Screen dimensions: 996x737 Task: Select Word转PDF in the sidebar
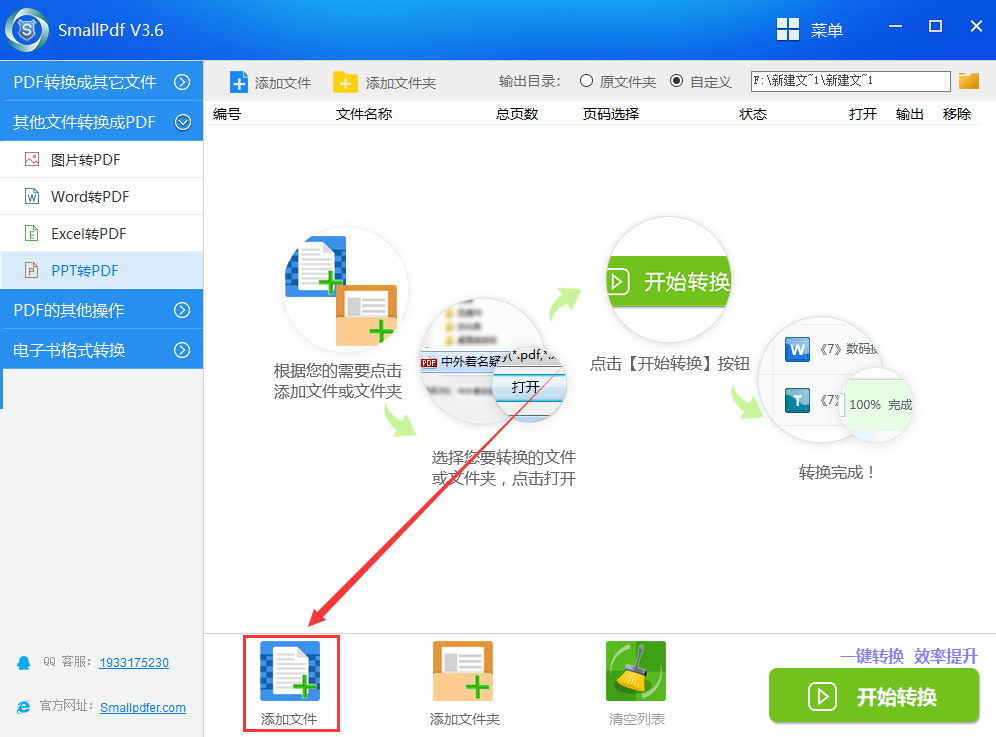point(102,196)
